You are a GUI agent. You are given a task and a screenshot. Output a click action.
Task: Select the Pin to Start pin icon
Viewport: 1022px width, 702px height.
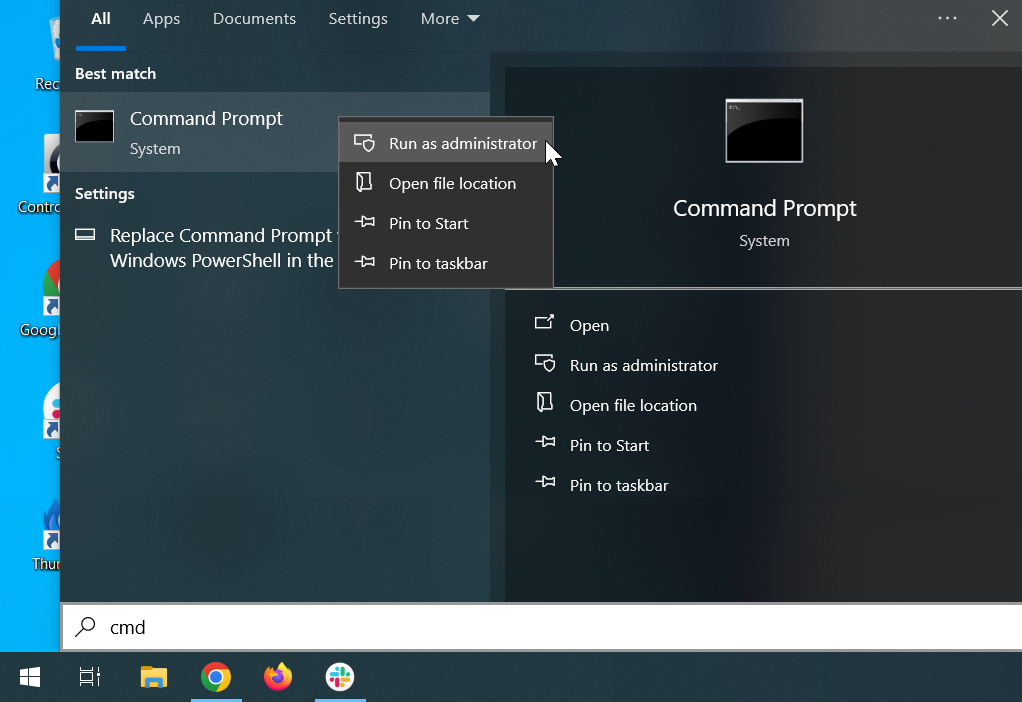pyautogui.click(x=365, y=223)
